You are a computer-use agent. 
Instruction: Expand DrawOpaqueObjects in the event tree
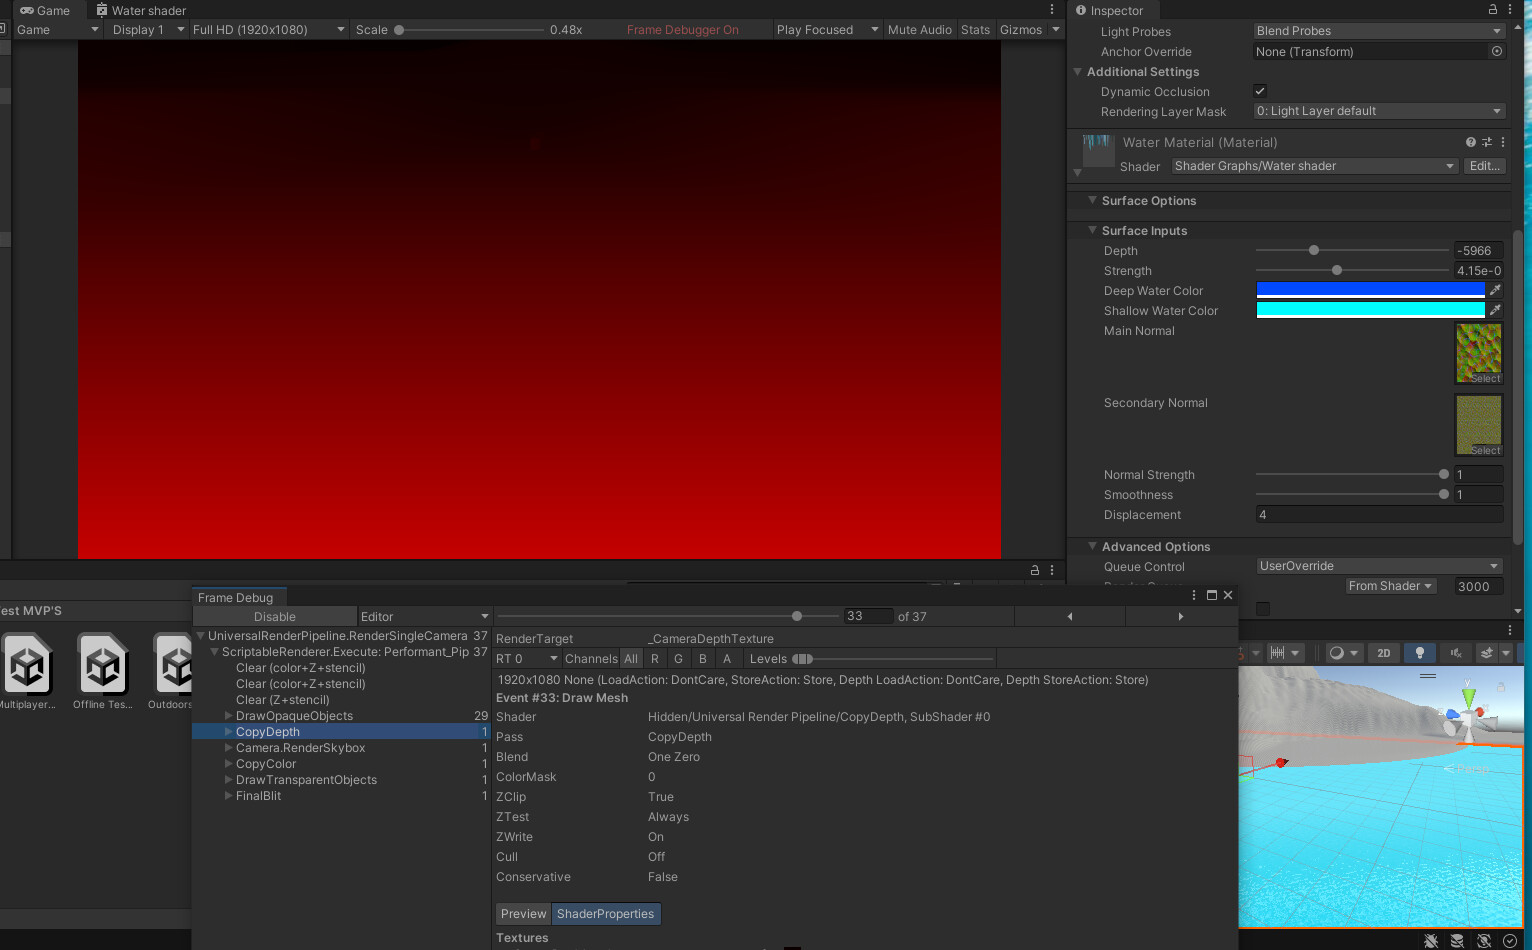228,716
